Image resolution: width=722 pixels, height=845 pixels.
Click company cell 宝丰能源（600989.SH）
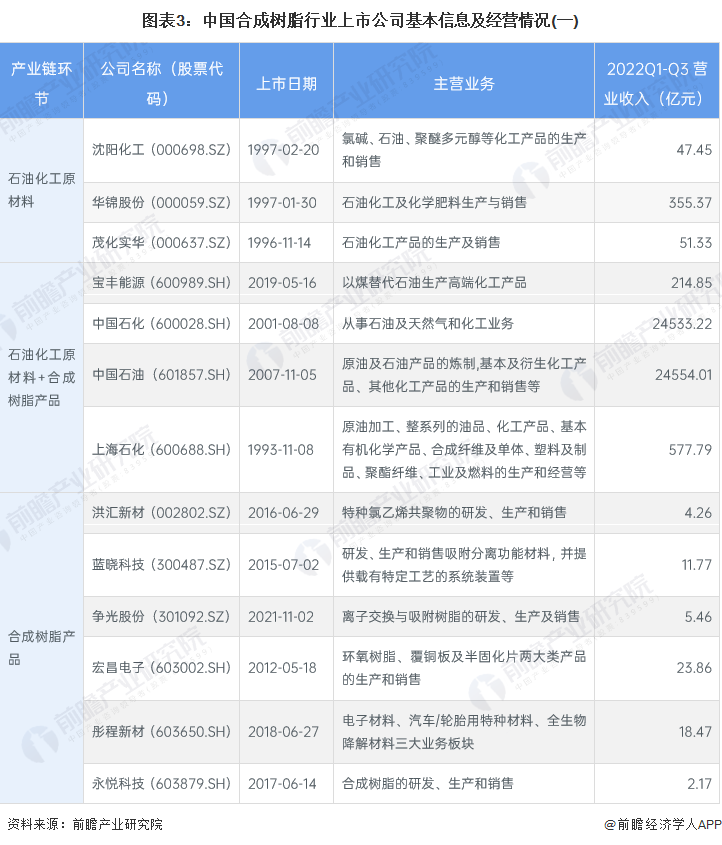[161, 282]
